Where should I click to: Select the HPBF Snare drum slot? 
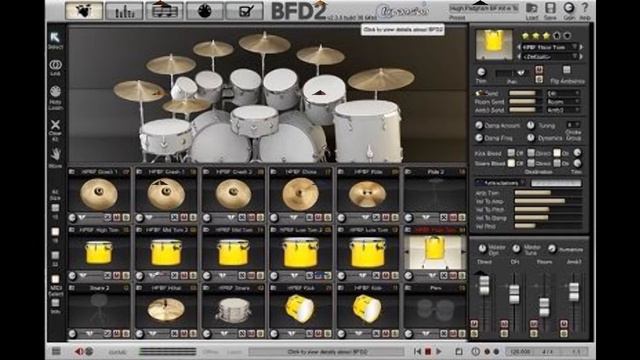[x=233, y=309]
